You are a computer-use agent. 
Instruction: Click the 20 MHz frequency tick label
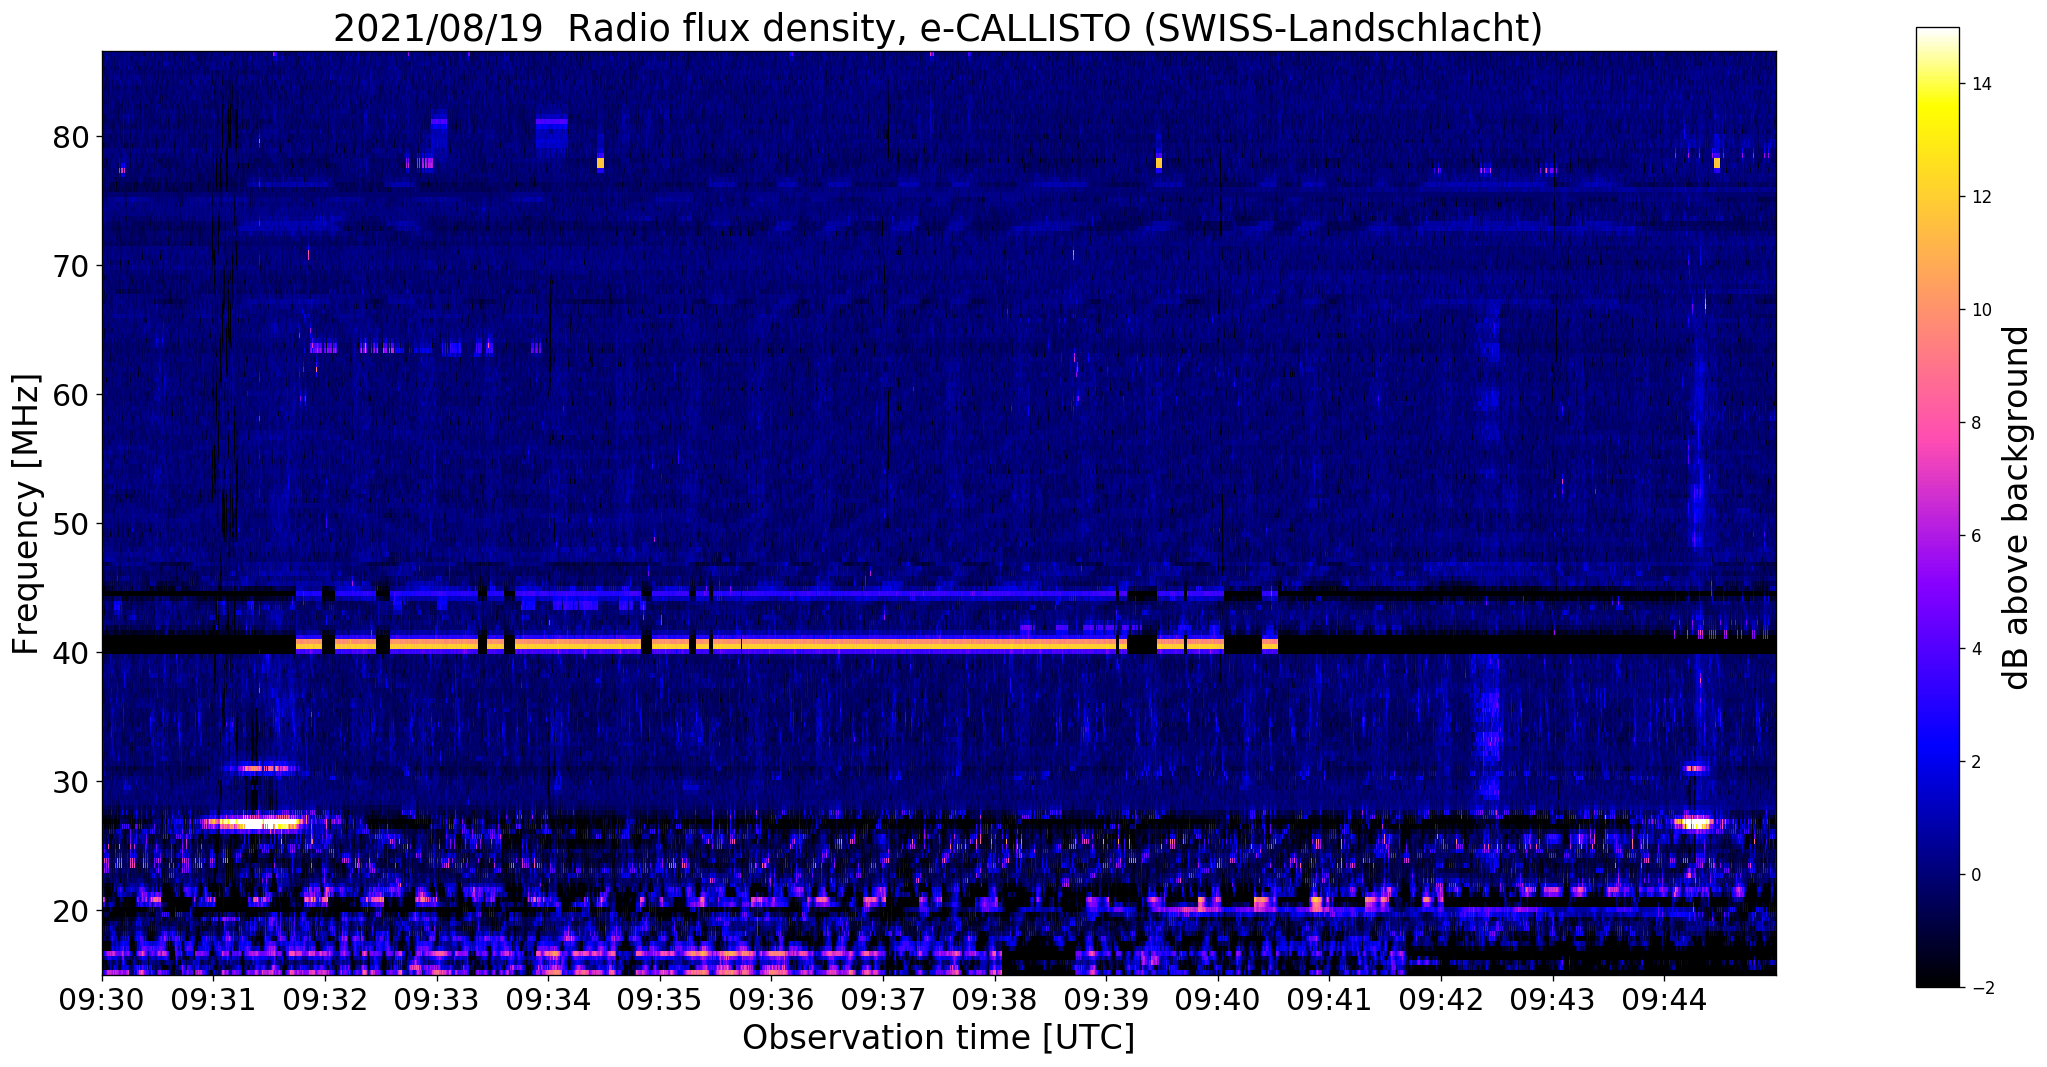(70, 910)
